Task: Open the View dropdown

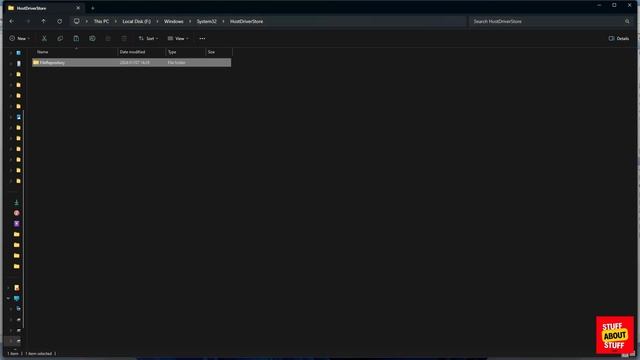Action: click(x=178, y=38)
